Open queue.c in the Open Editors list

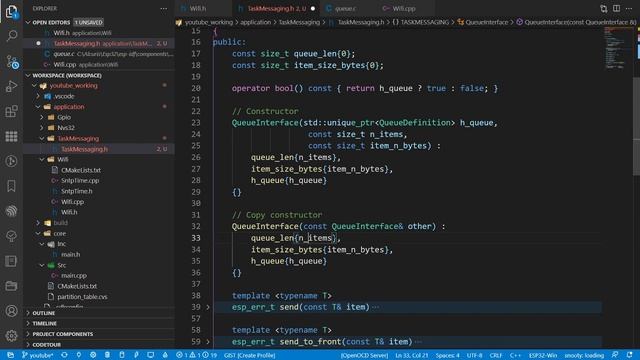pos(99,54)
